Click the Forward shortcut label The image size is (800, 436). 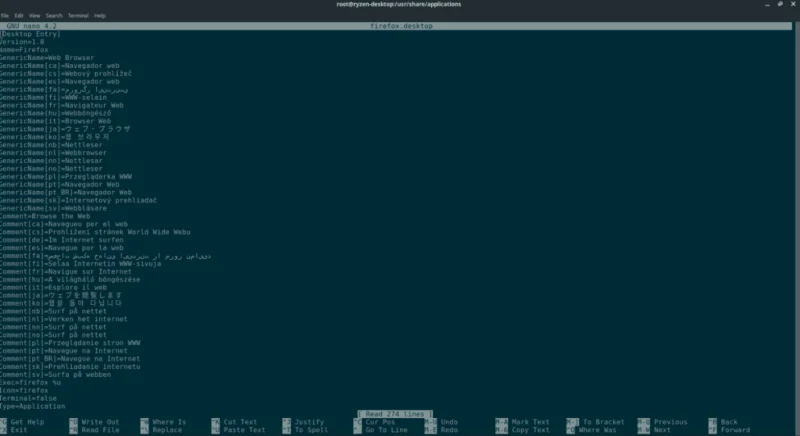[735, 430]
